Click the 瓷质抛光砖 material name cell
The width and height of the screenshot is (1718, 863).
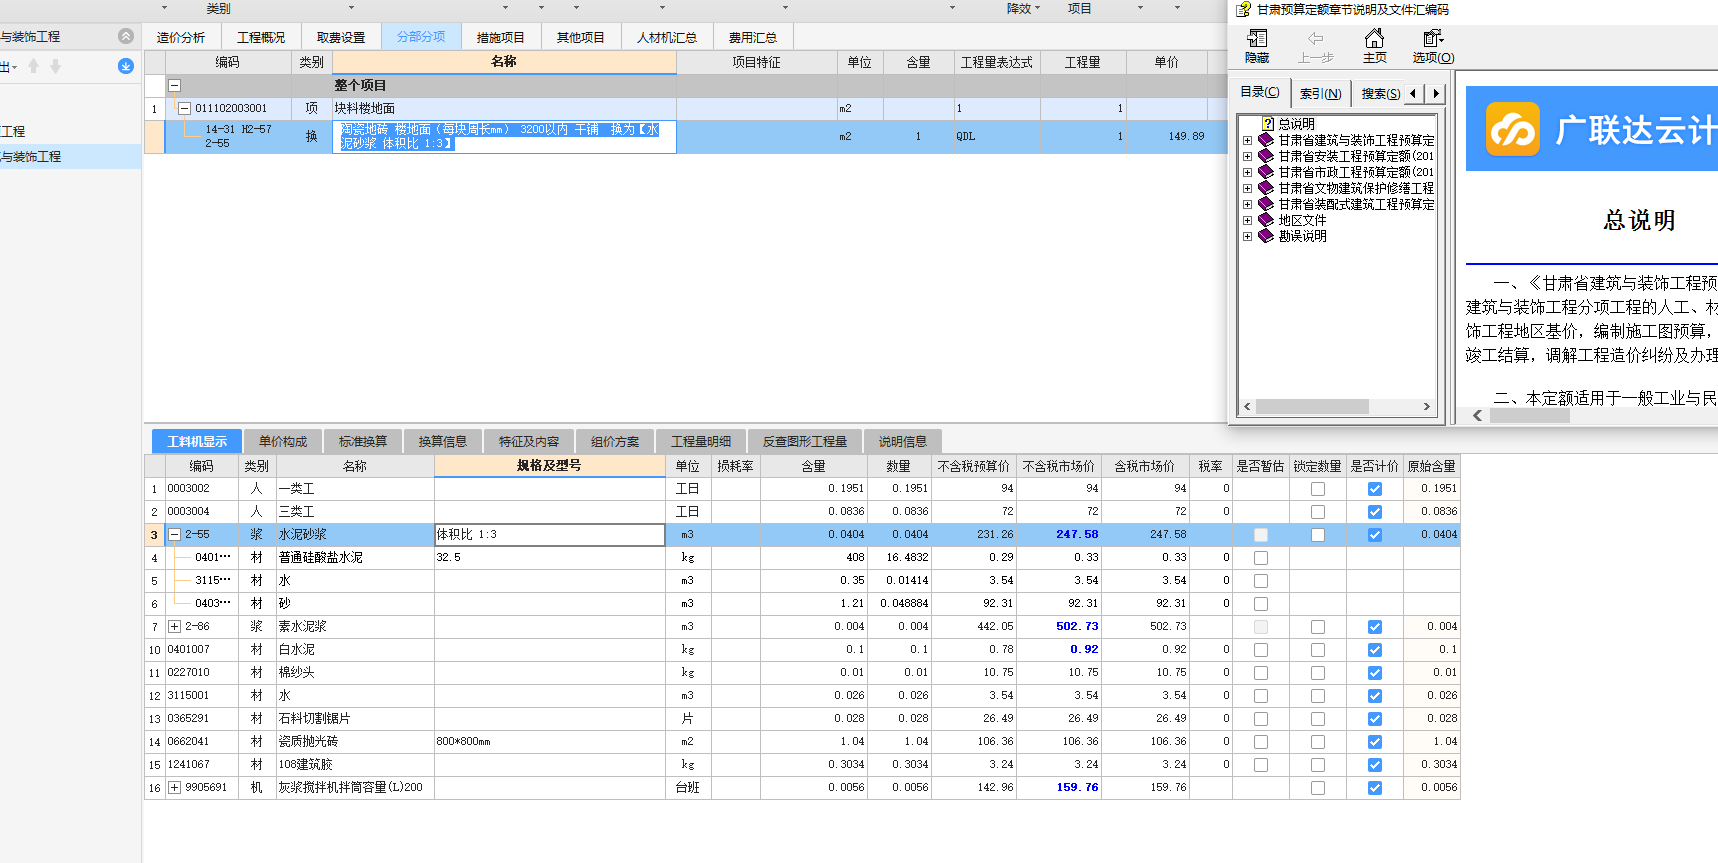point(354,742)
